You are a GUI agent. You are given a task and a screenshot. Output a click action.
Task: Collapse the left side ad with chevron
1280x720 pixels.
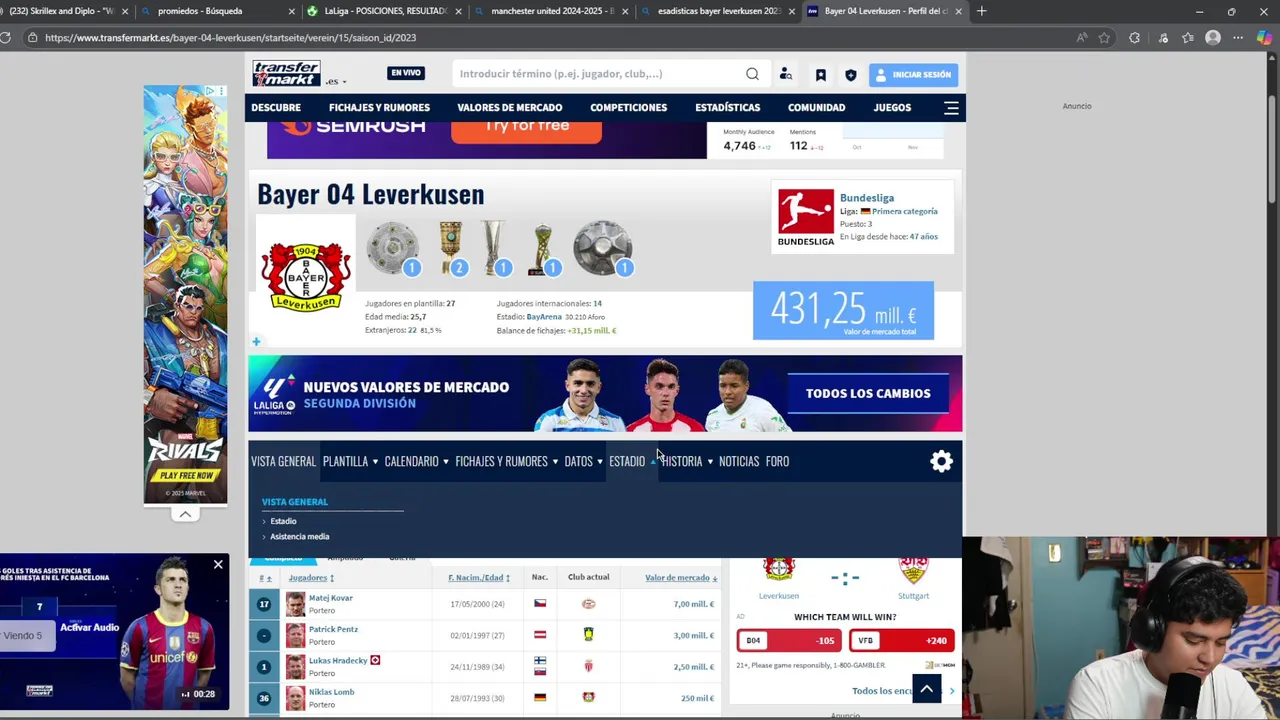pyautogui.click(x=185, y=514)
